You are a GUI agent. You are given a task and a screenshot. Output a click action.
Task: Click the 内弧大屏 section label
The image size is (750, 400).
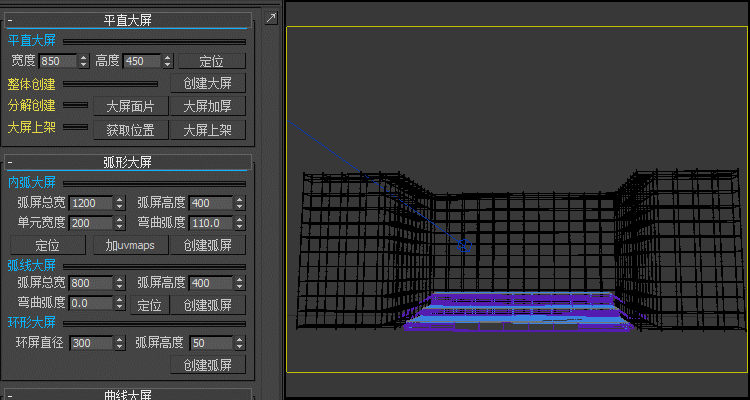click(x=32, y=182)
